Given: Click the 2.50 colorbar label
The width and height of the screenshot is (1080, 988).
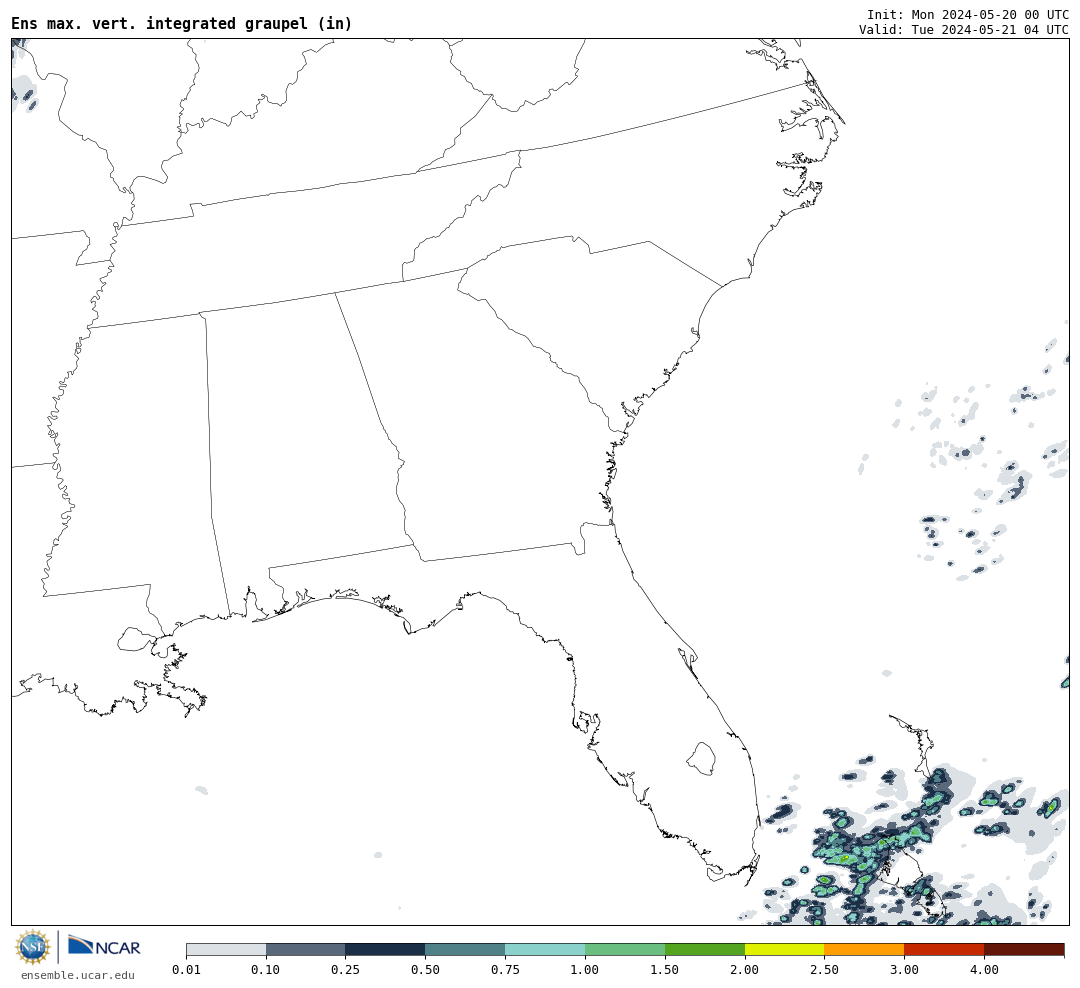Looking at the screenshot, I should [824, 970].
